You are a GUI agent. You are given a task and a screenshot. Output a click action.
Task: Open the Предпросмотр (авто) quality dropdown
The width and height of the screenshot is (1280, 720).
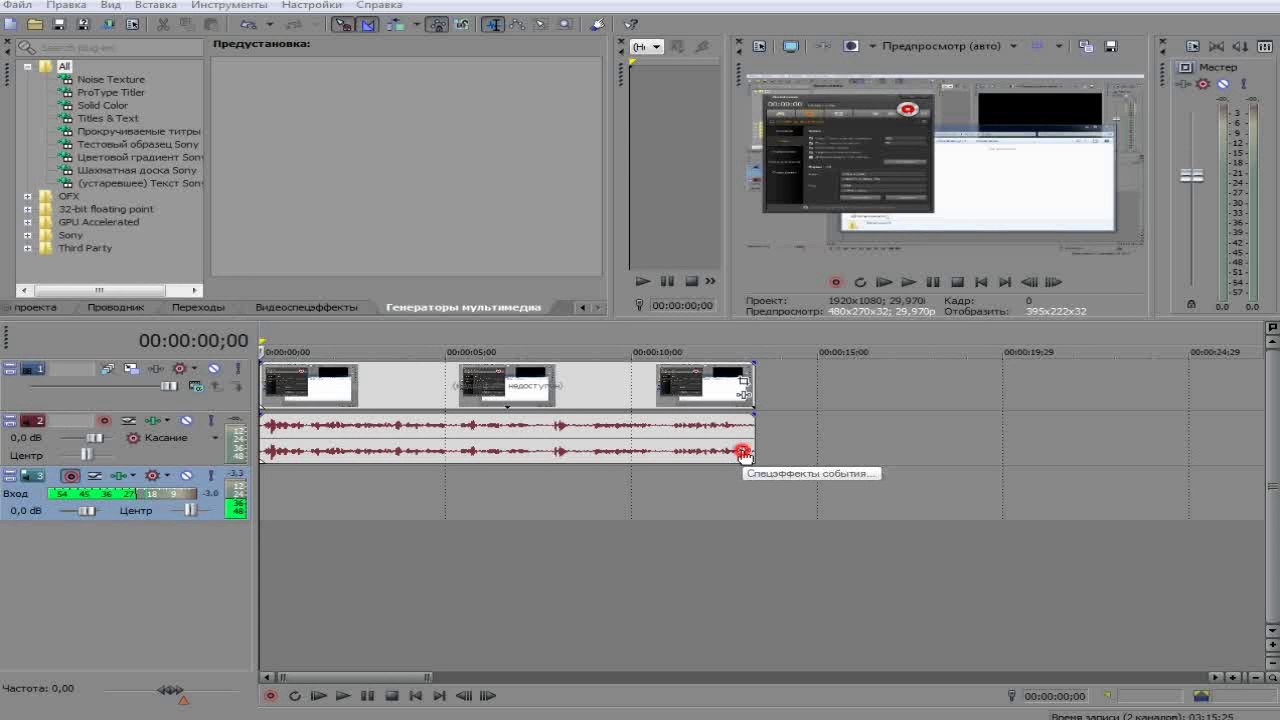(1013, 46)
